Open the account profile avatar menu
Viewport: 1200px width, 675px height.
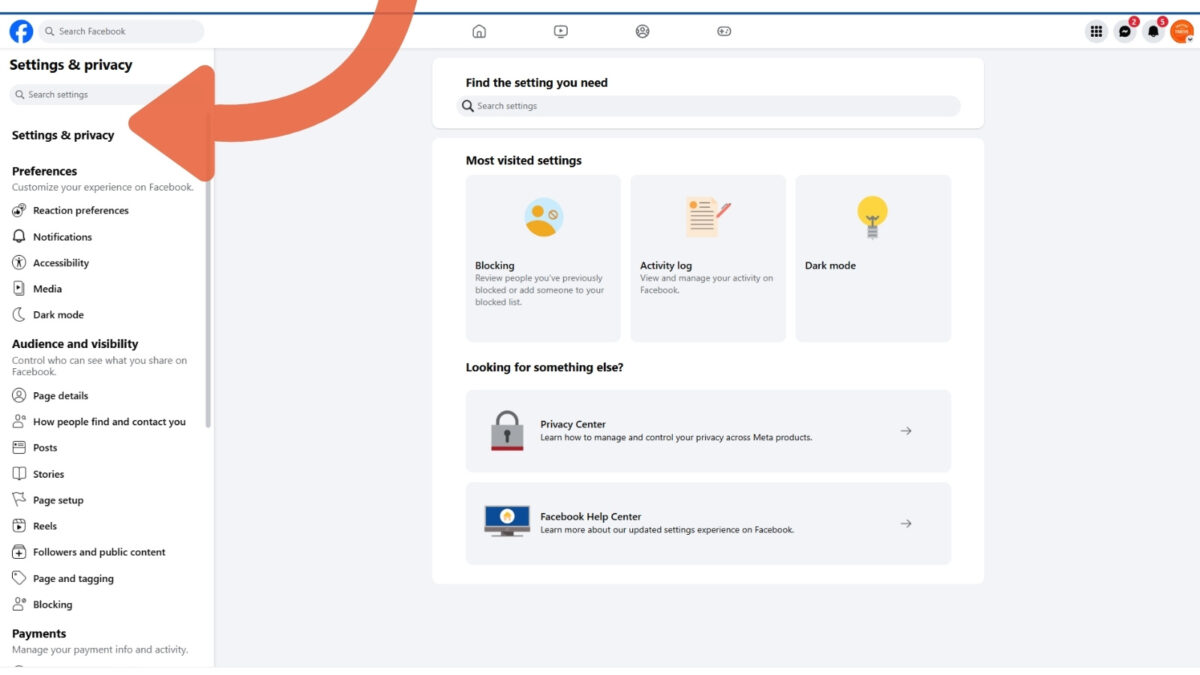tap(1182, 31)
